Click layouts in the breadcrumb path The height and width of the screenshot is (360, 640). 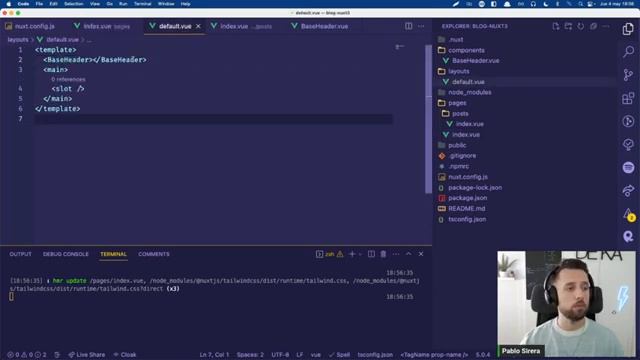[18, 40]
